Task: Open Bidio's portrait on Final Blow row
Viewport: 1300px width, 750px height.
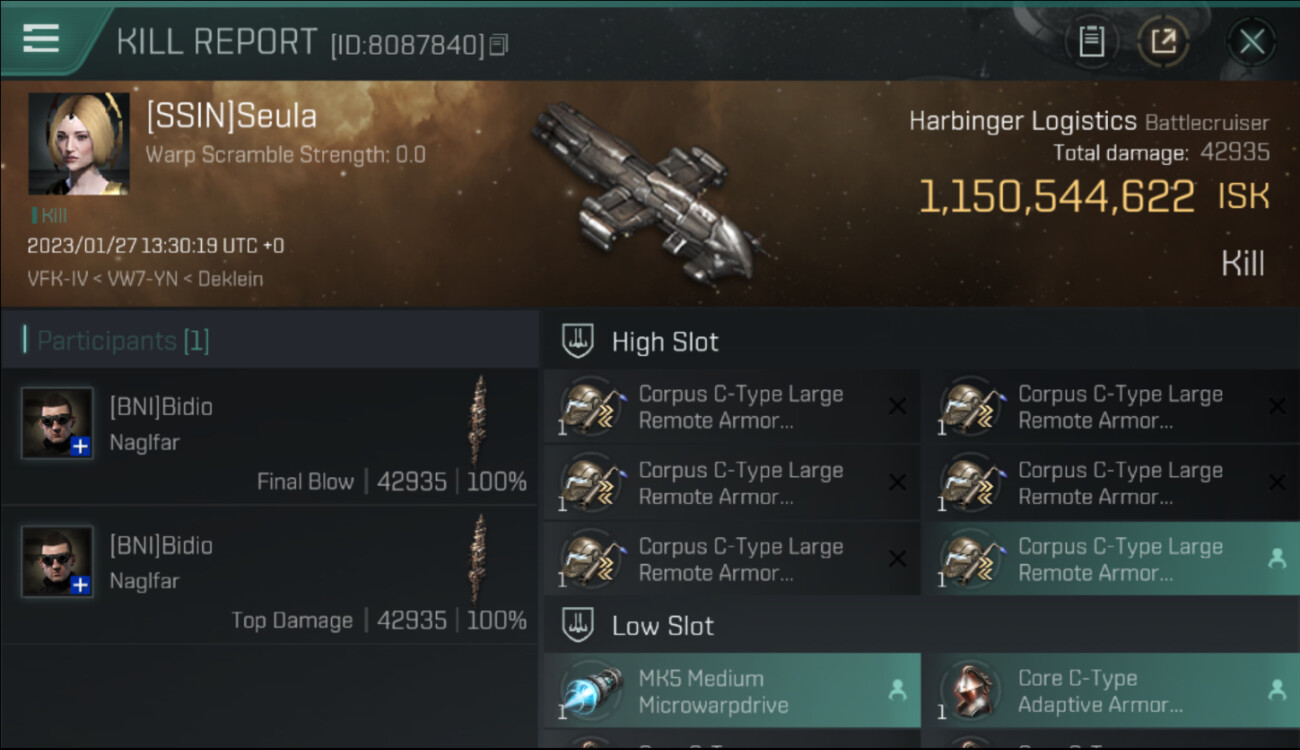Action: click(57, 423)
